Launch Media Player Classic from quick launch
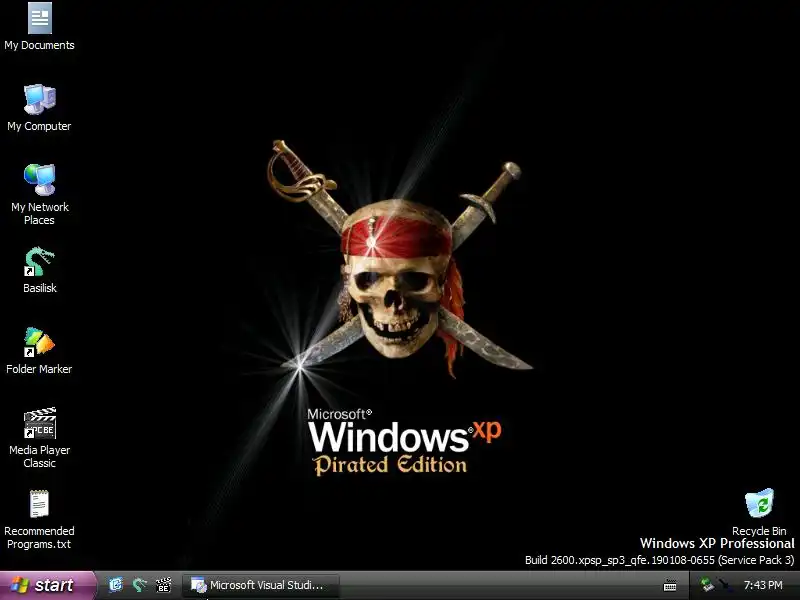800x600 pixels. (x=163, y=585)
